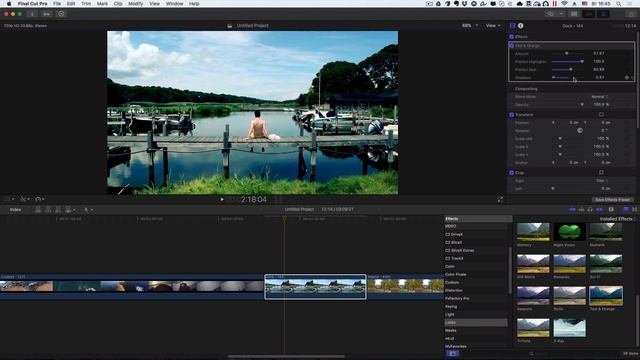This screenshot has height=360, width=640.
Task: Switch to the Info inspector icon
Action: pyautogui.click(x=520, y=26)
